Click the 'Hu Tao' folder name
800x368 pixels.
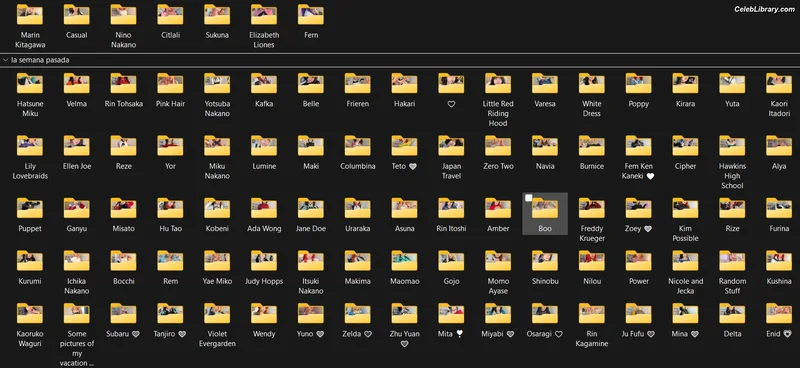(x=170, y=228)
